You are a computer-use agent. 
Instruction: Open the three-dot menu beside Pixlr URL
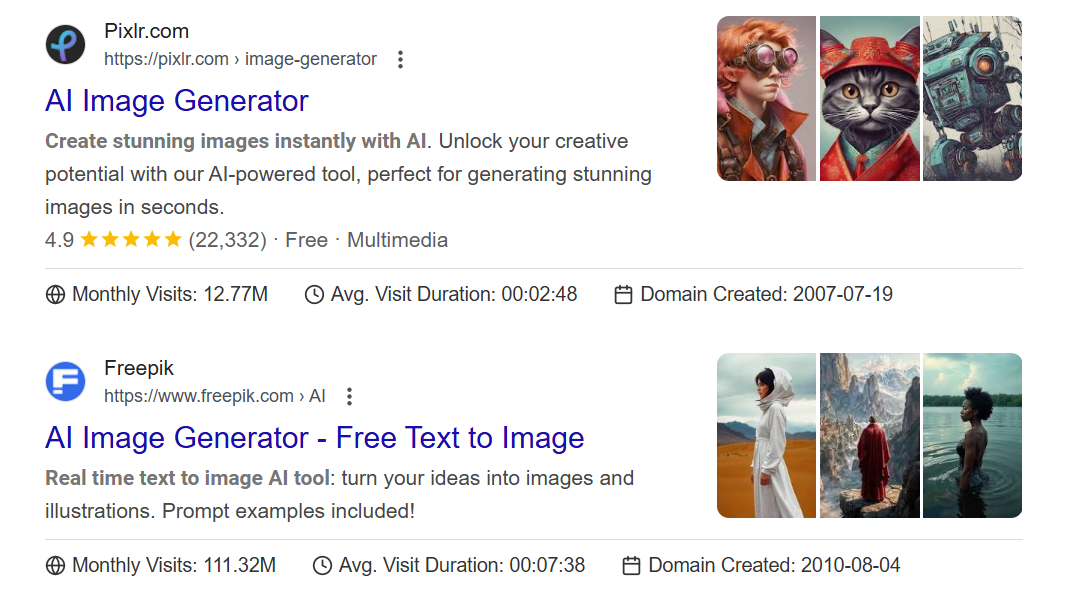click(401, 60)
